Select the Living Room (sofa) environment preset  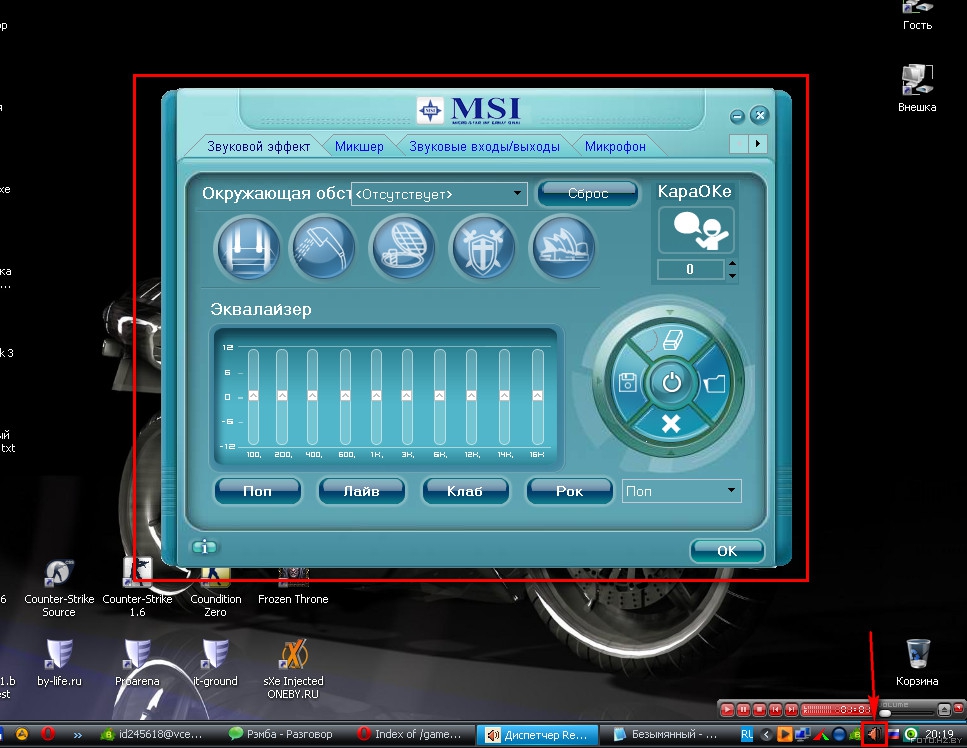[x=248, y=249]
